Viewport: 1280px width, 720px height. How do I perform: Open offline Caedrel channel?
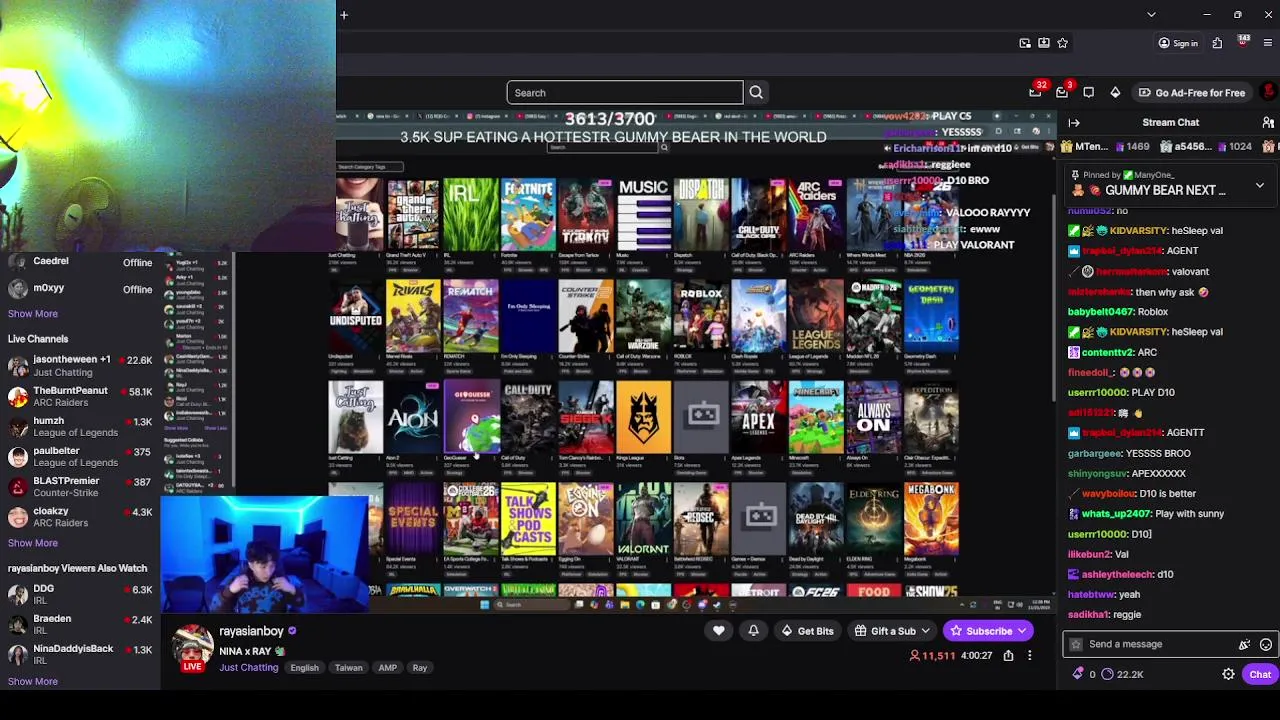[x=80, y=262]
